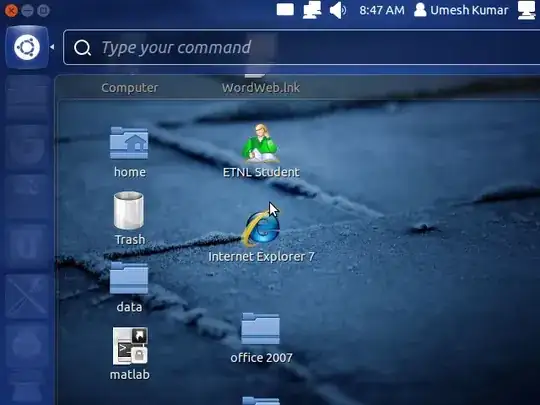Click the 'data' label text
Screen dimensions: 540x405
129,307
